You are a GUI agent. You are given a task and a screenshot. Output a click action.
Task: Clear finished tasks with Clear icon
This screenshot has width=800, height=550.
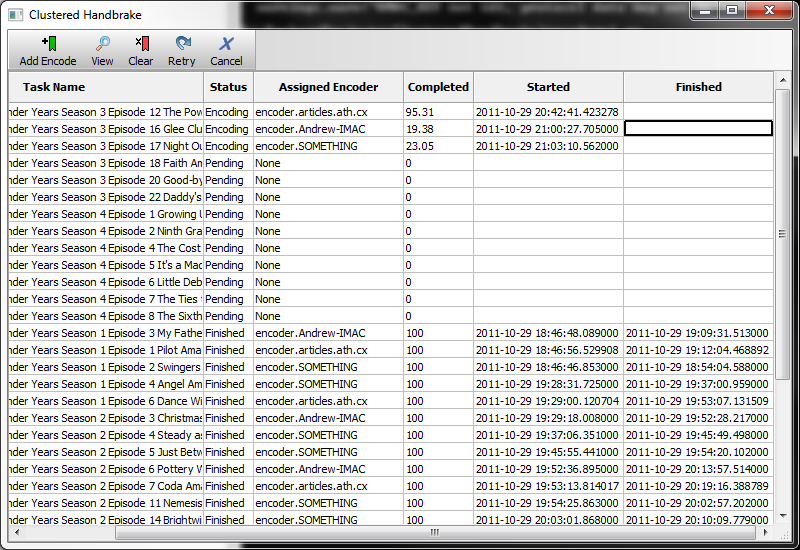[142, 44]
